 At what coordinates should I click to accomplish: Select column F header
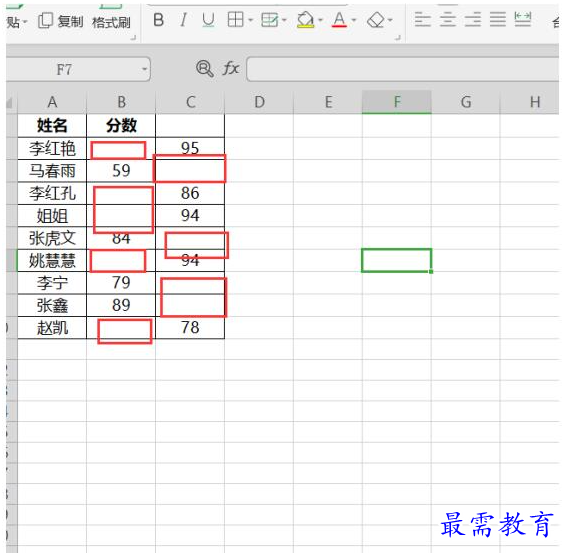pos(397,102)
